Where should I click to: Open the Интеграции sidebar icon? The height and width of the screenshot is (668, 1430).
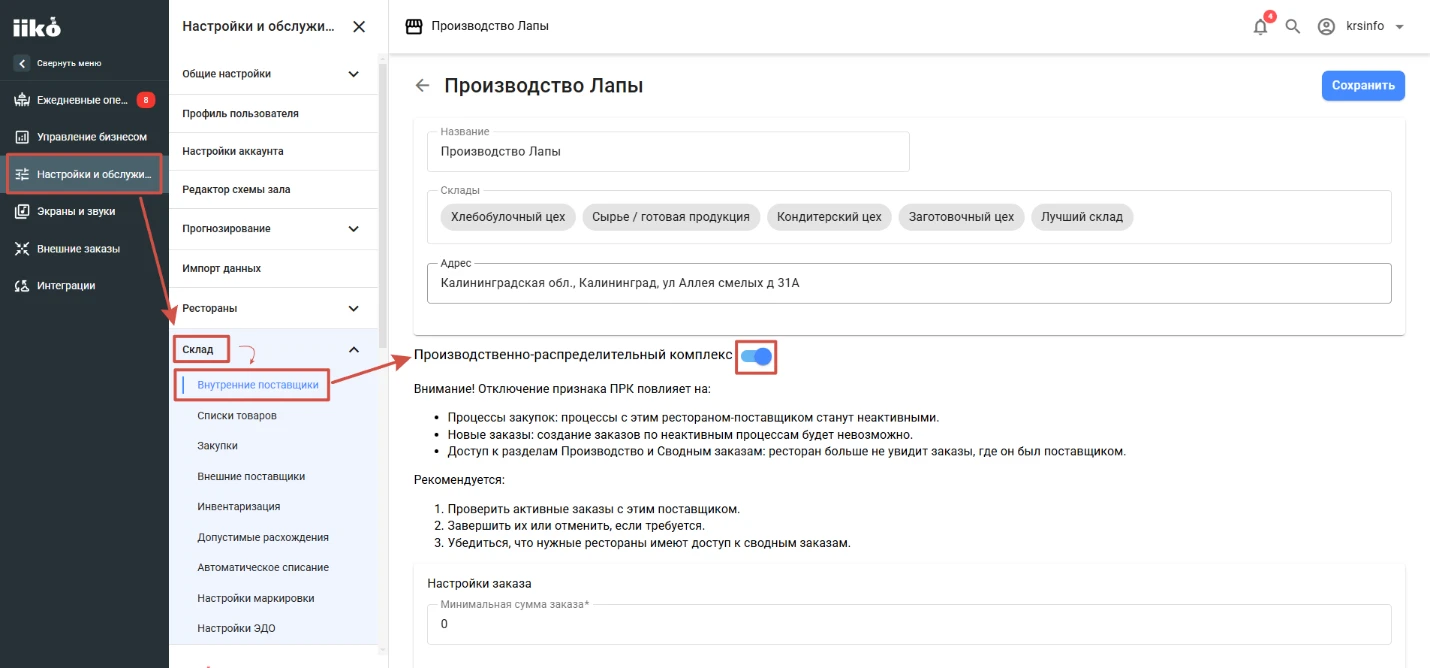pos(22,285)
